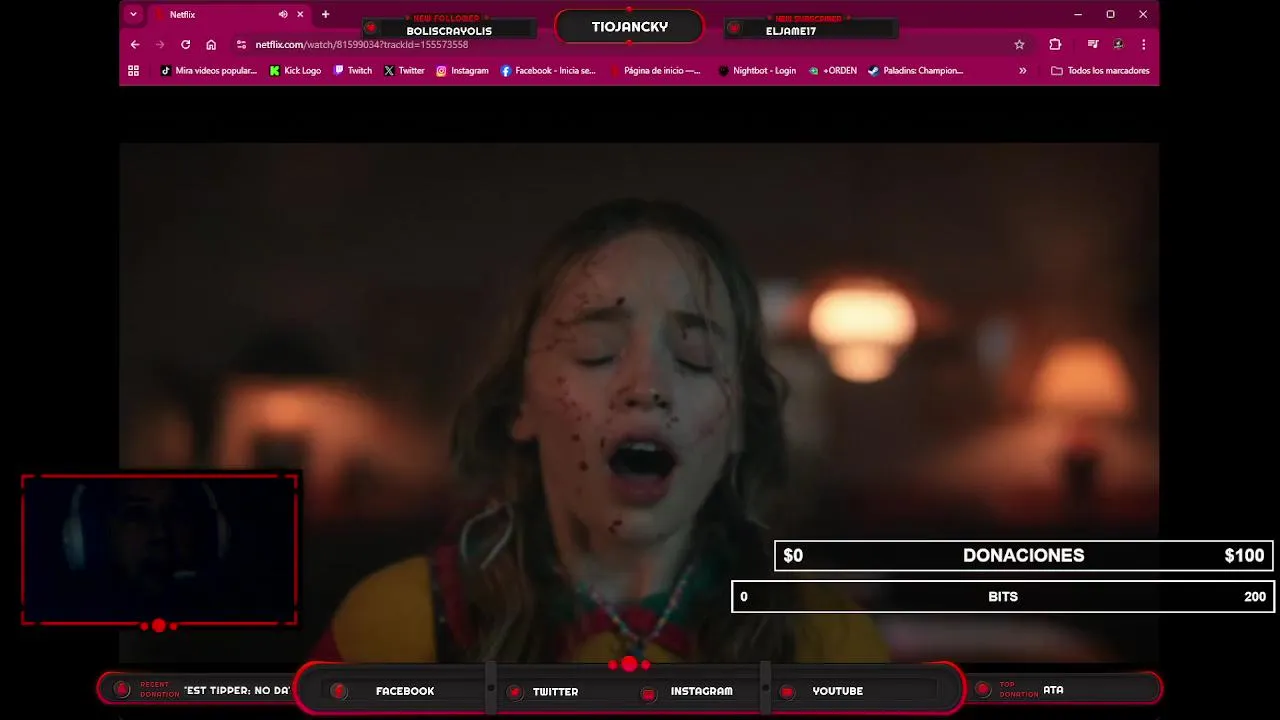Screen dimensions: 1280x720
Task: Minimize the browser window
Action: click(1078, 14)
